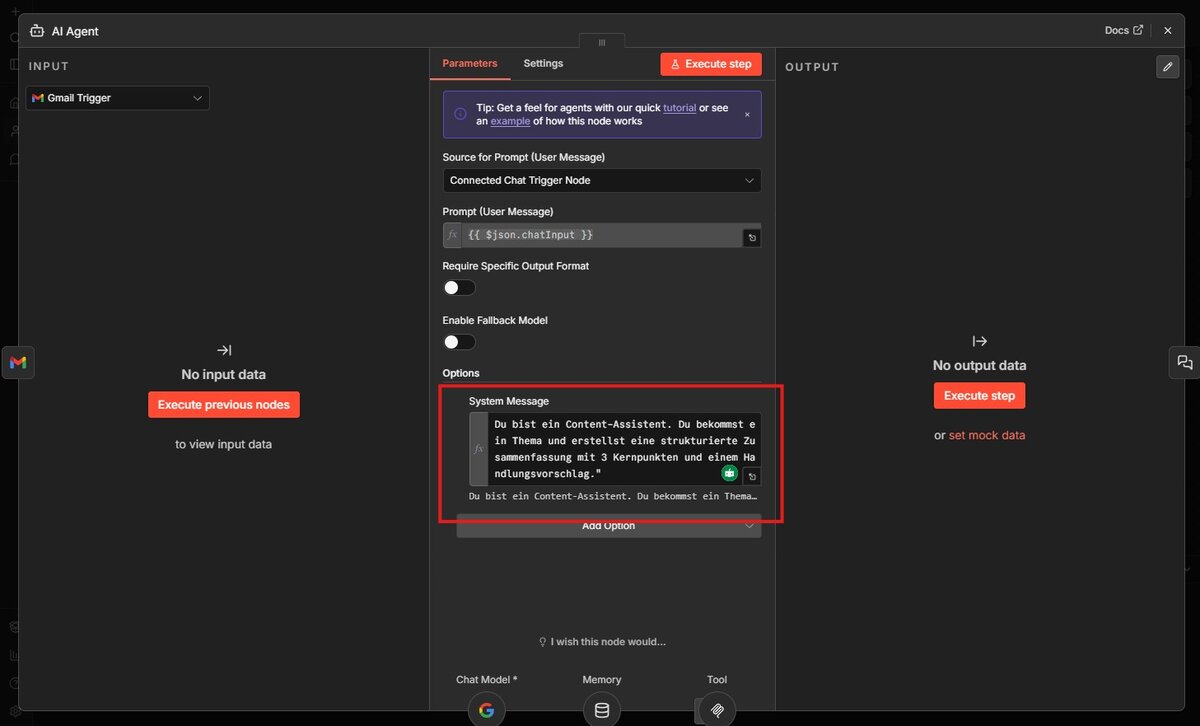Click the Tool connector icon
This screenshot has width=1200, height=726.
point(716,709)
